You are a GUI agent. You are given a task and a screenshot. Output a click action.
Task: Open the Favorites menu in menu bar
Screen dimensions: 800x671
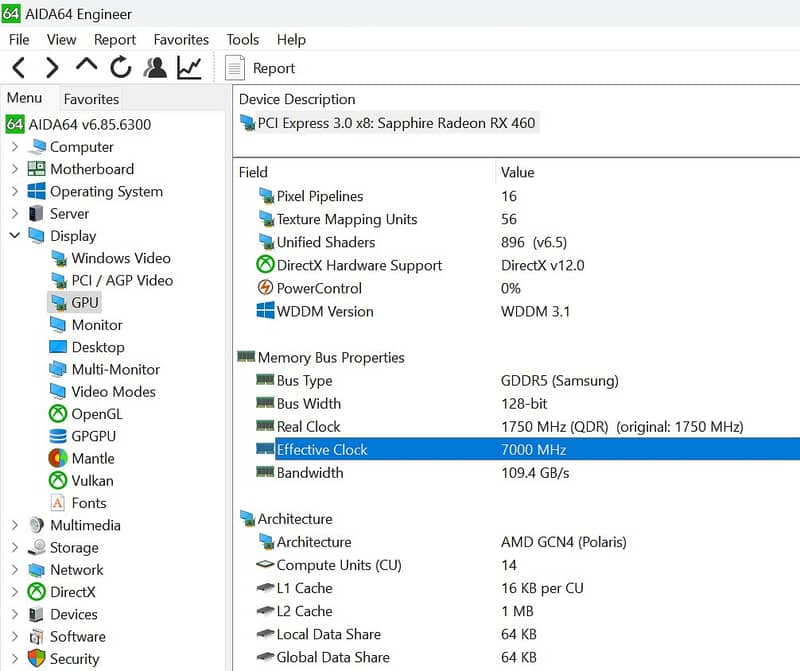[x=181, y=39]
